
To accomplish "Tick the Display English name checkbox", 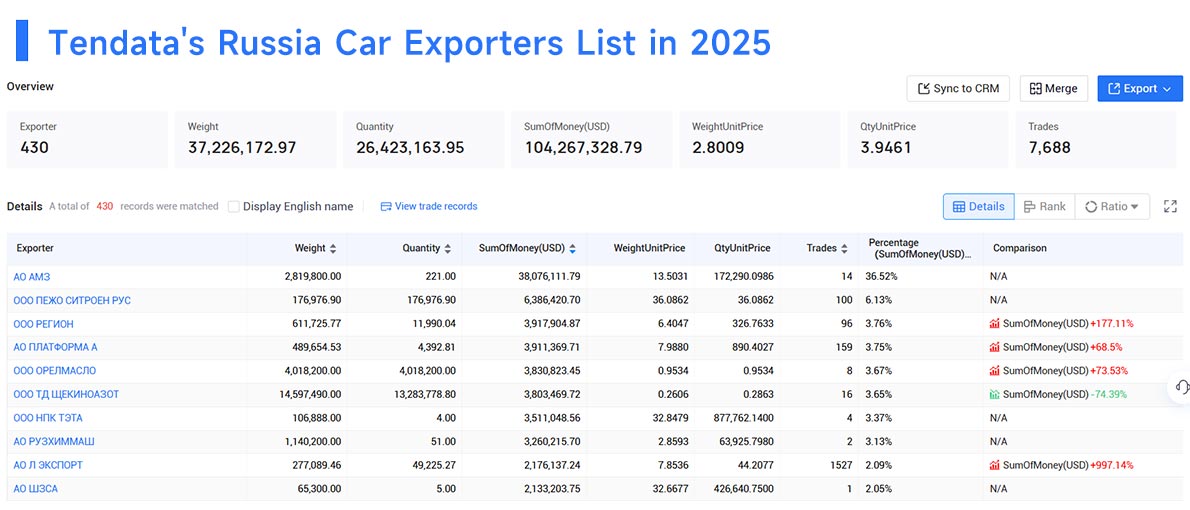I will tap(234, 206).
